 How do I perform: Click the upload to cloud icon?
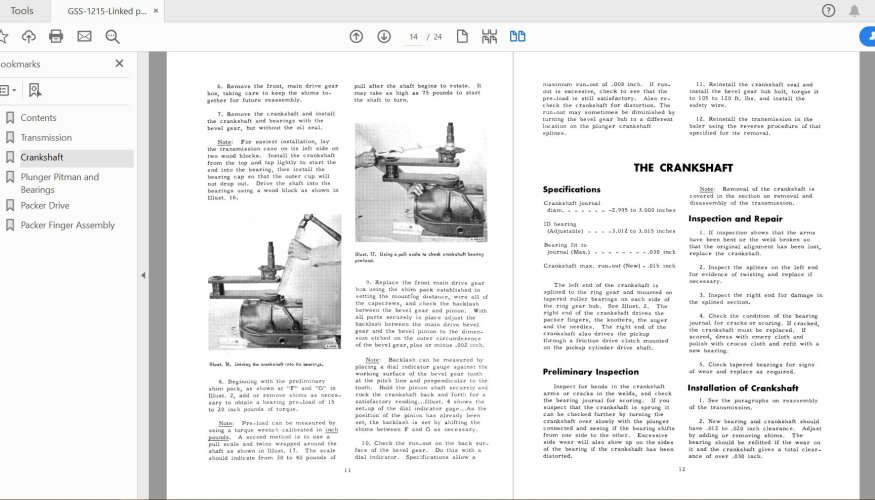coord(28,36)
